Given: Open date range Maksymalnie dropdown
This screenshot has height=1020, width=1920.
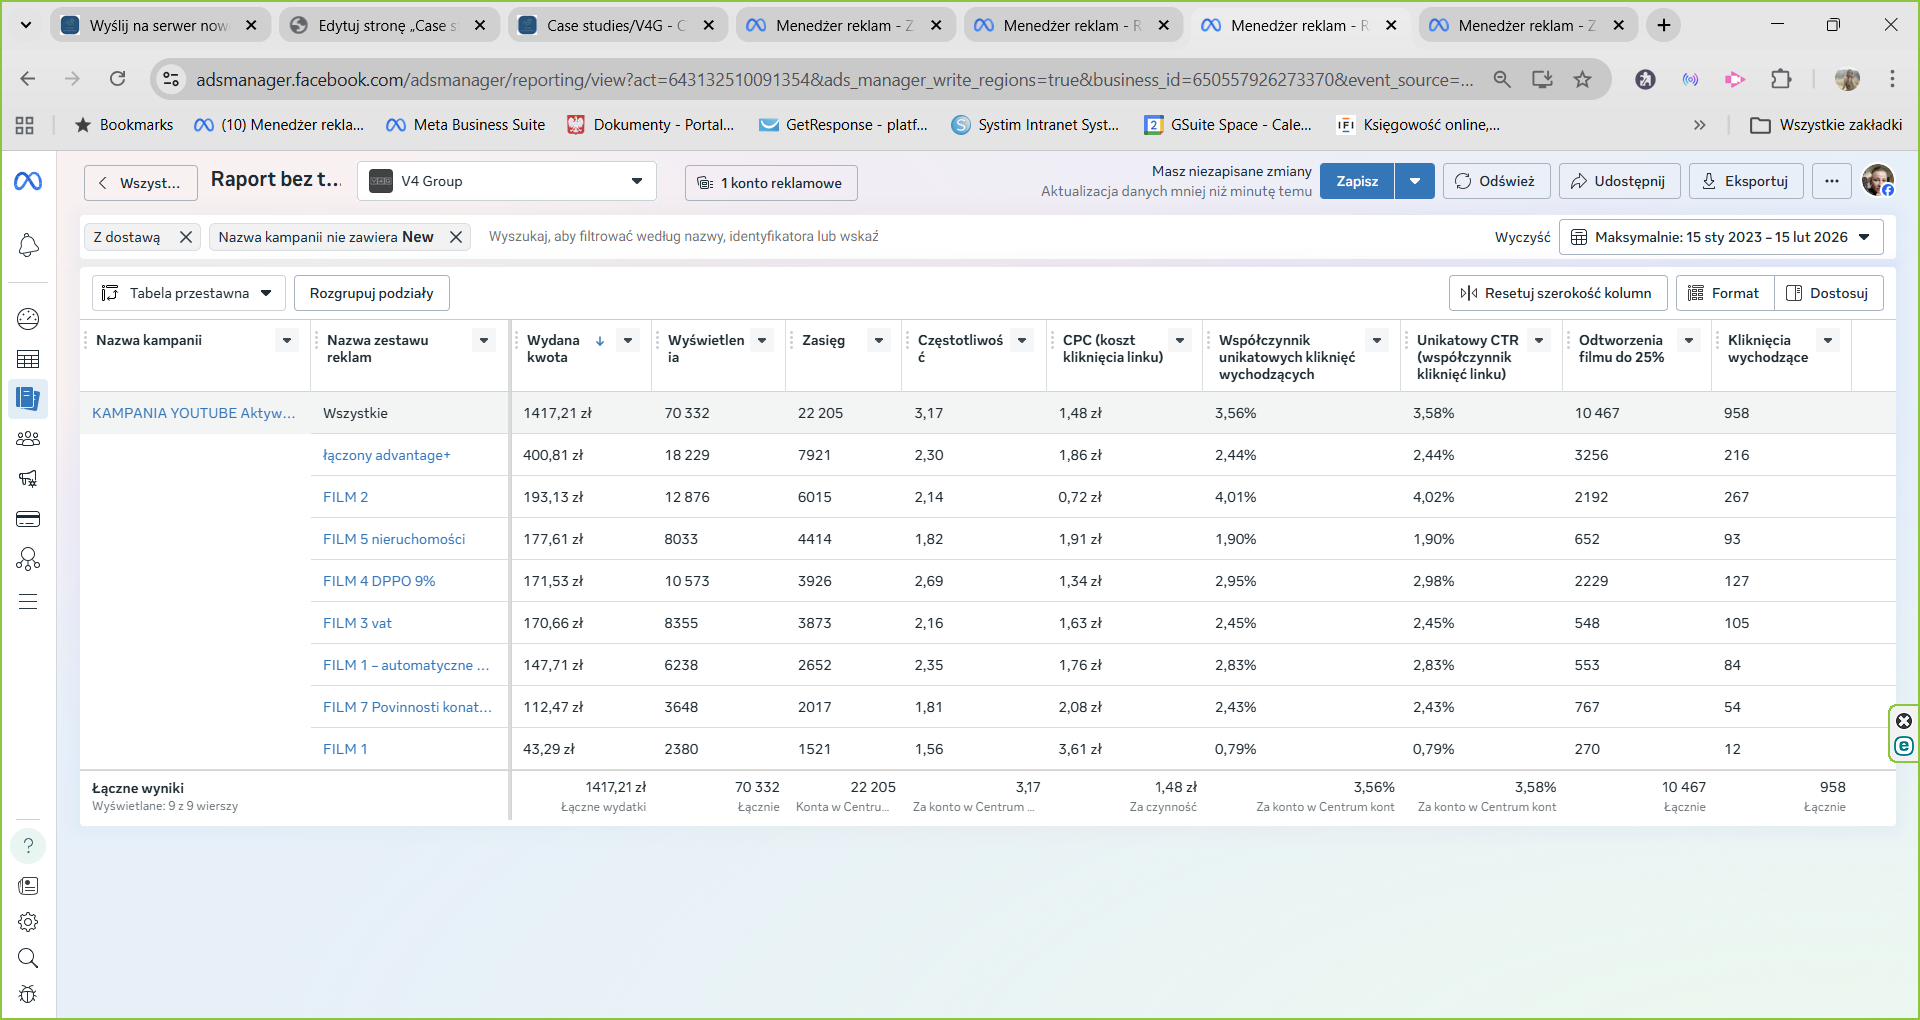Looking at the screenshot, I should 1721,237.
